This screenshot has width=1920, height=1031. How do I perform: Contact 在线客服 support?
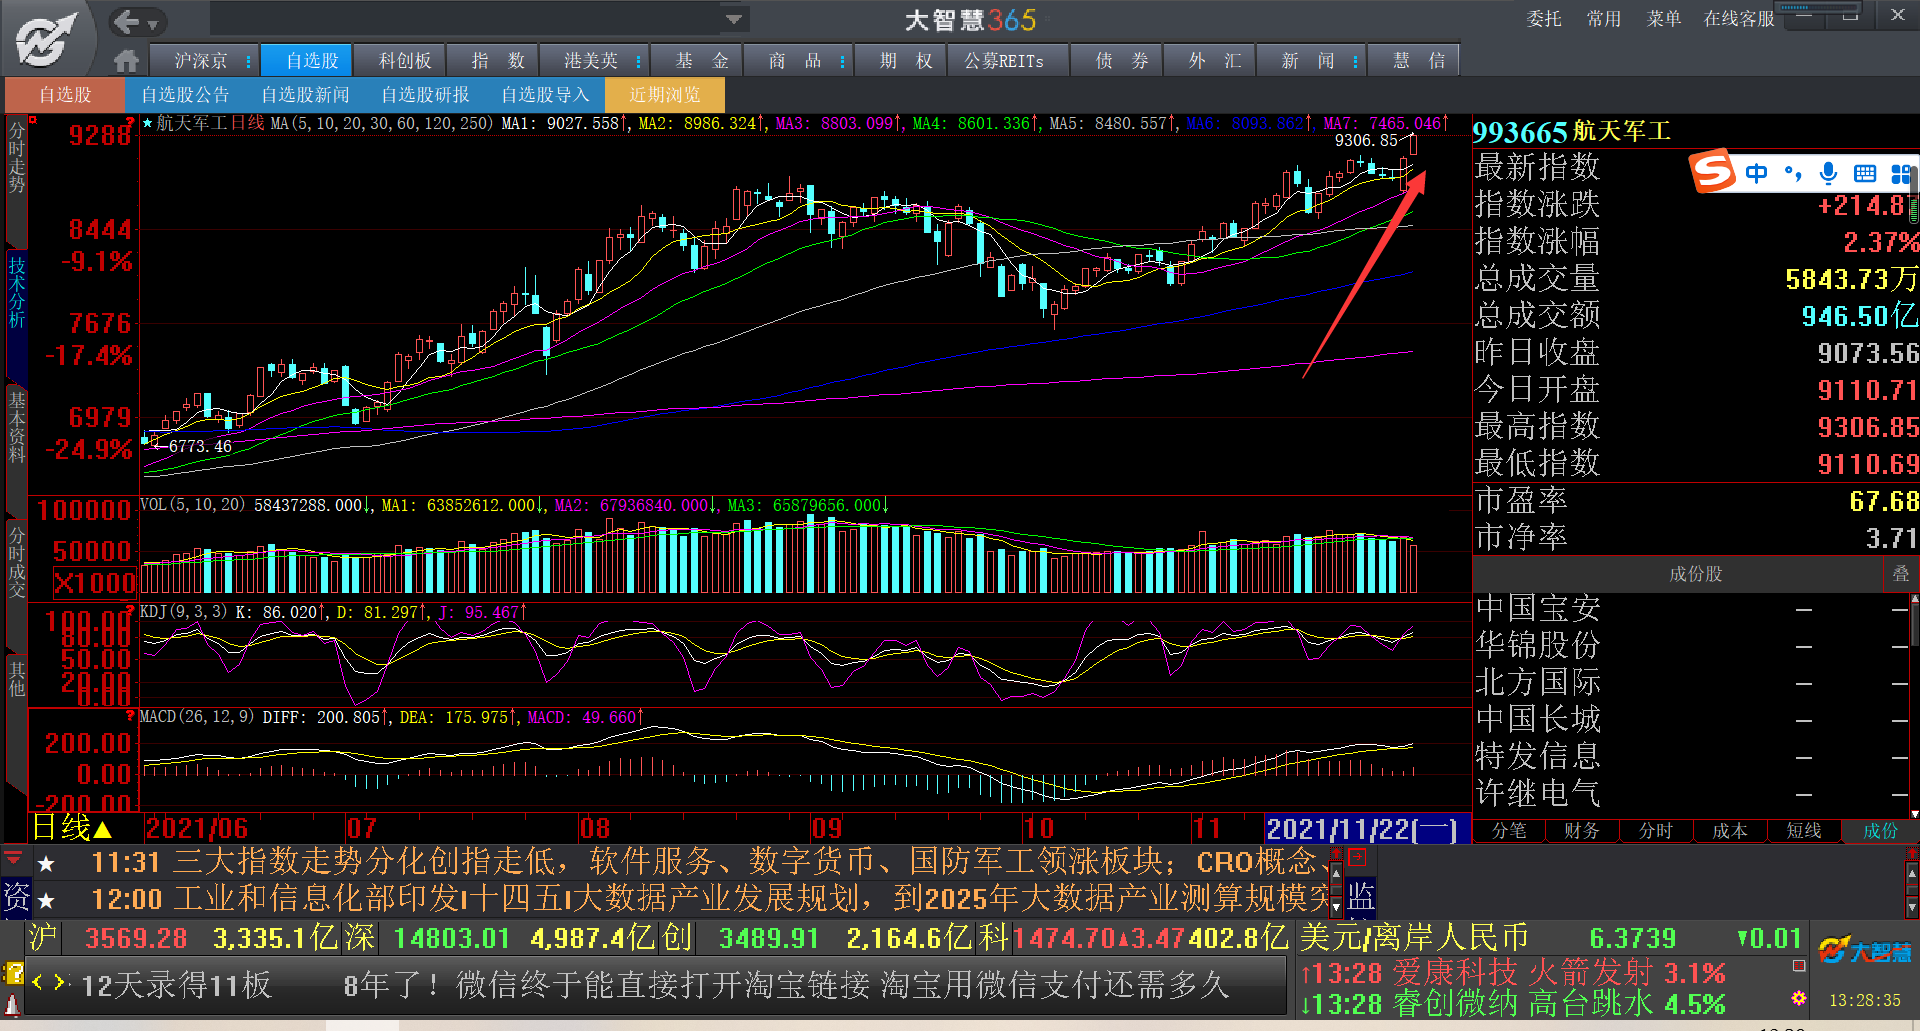click(1739, 19)
